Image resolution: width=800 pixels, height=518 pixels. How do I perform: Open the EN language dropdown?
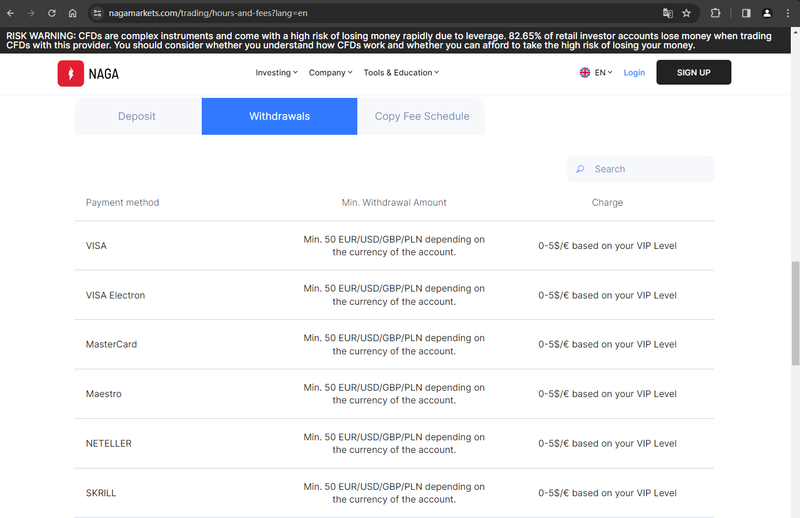click(x=603, y=72)
